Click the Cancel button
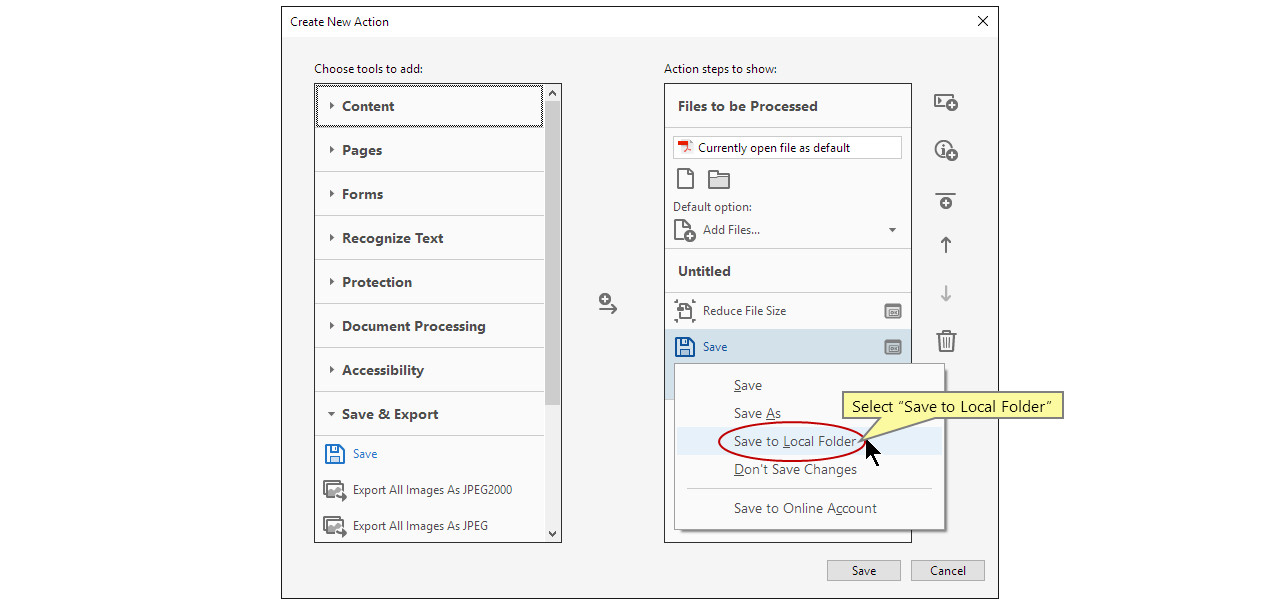Image resolution: width=1280 pixels, height=603 pixels. click(947, 570)
